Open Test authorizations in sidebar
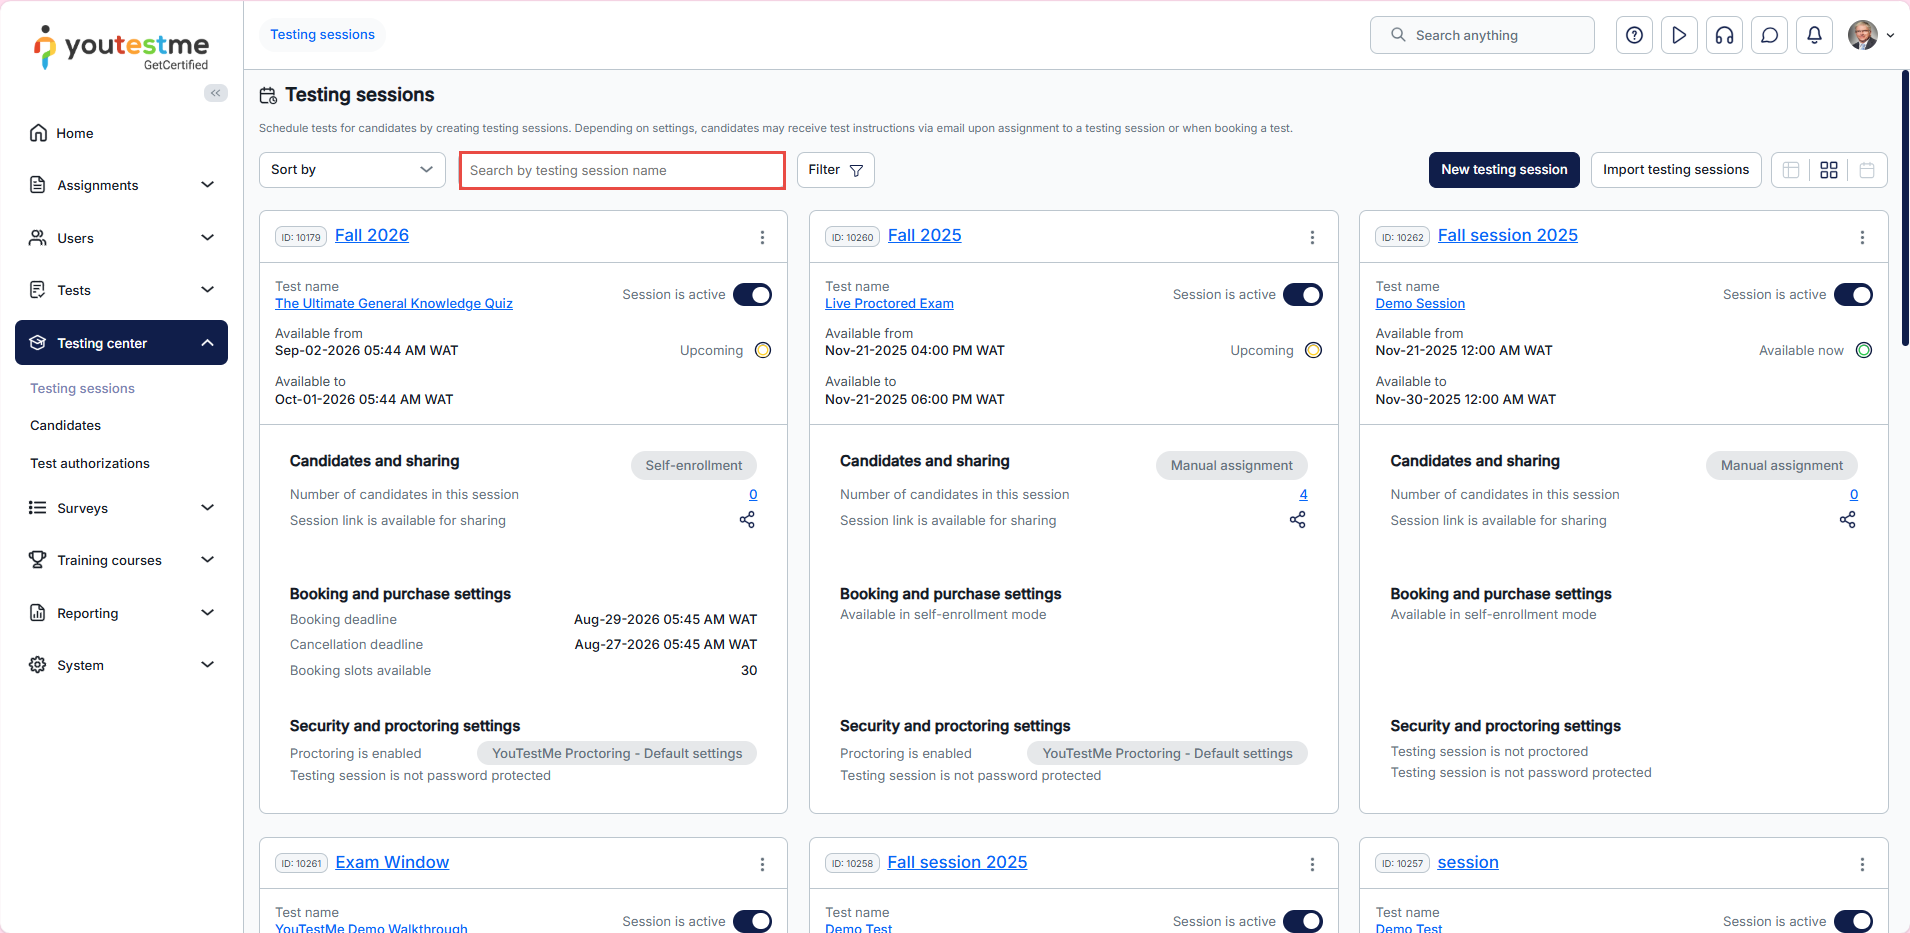The width and height of the screenshot is (1910, 933). (x=90, y=463)
